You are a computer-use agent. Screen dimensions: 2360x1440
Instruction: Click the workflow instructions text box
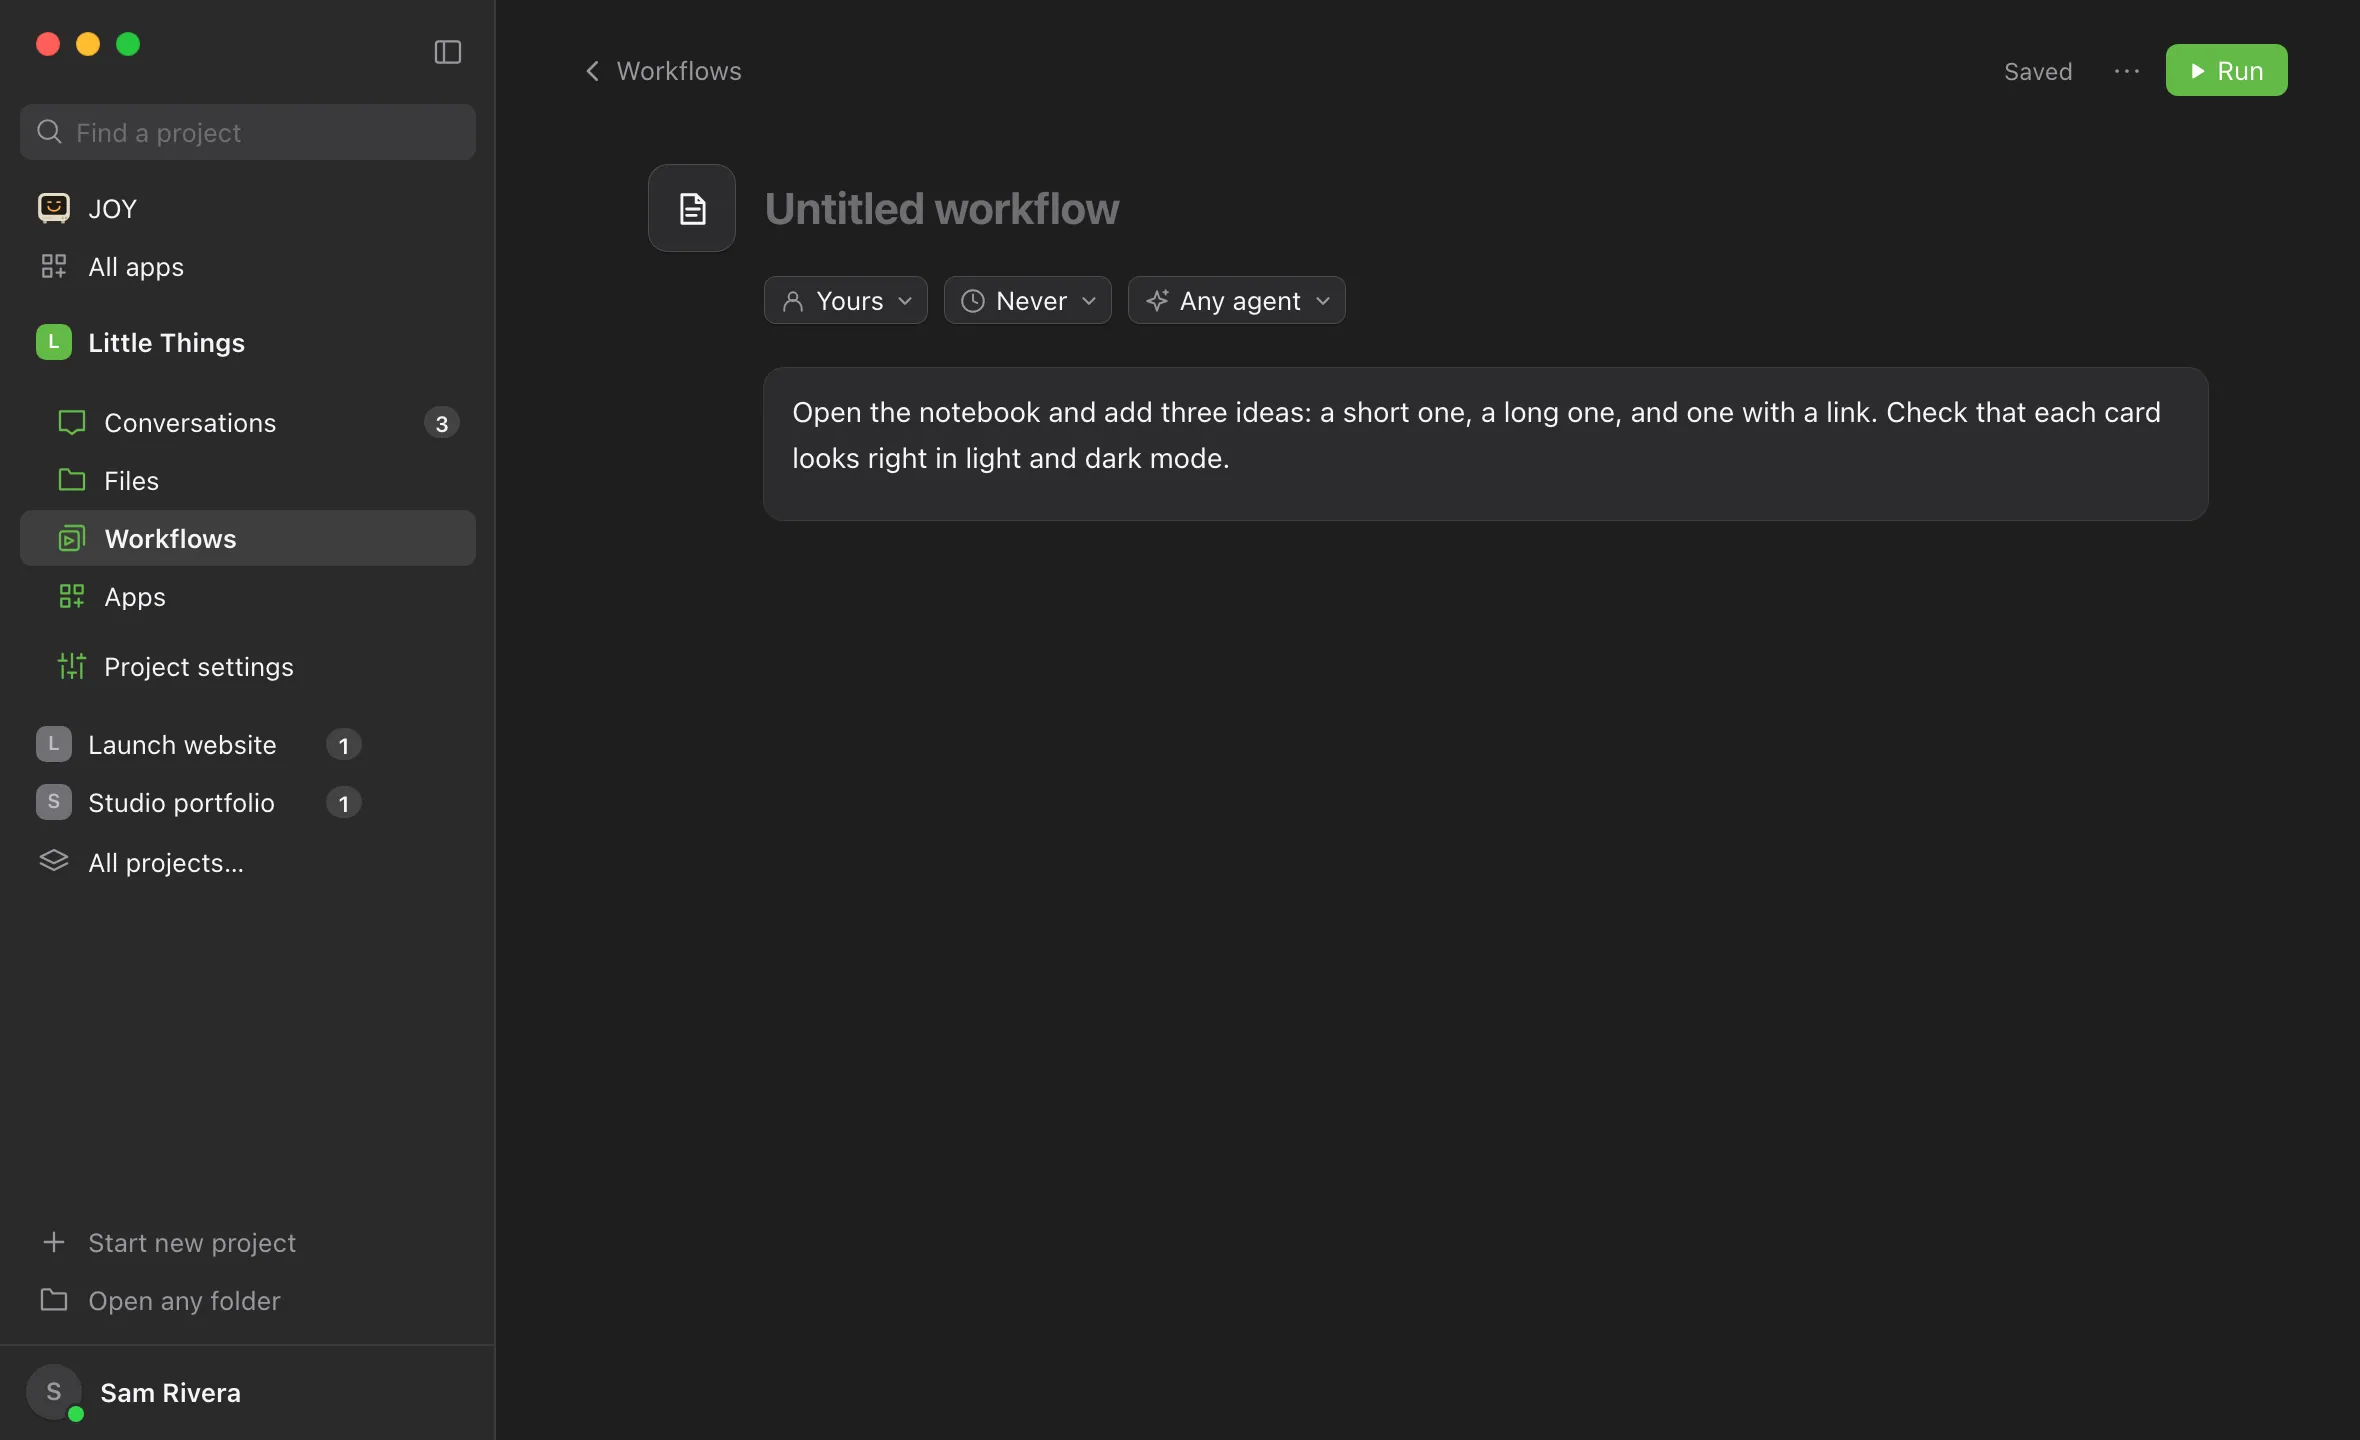tap(1485, 443)
